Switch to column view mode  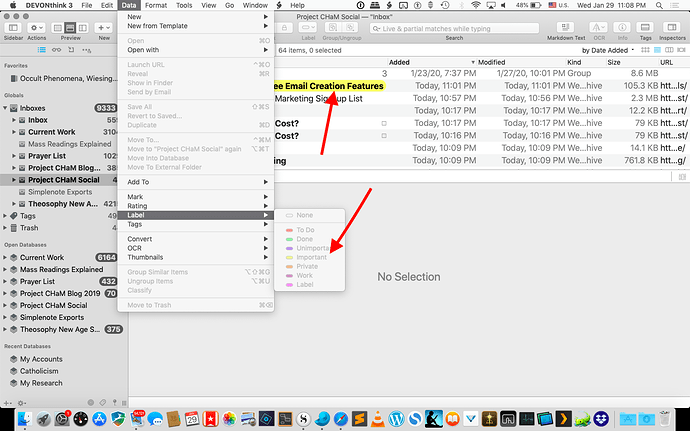[669, 50]
